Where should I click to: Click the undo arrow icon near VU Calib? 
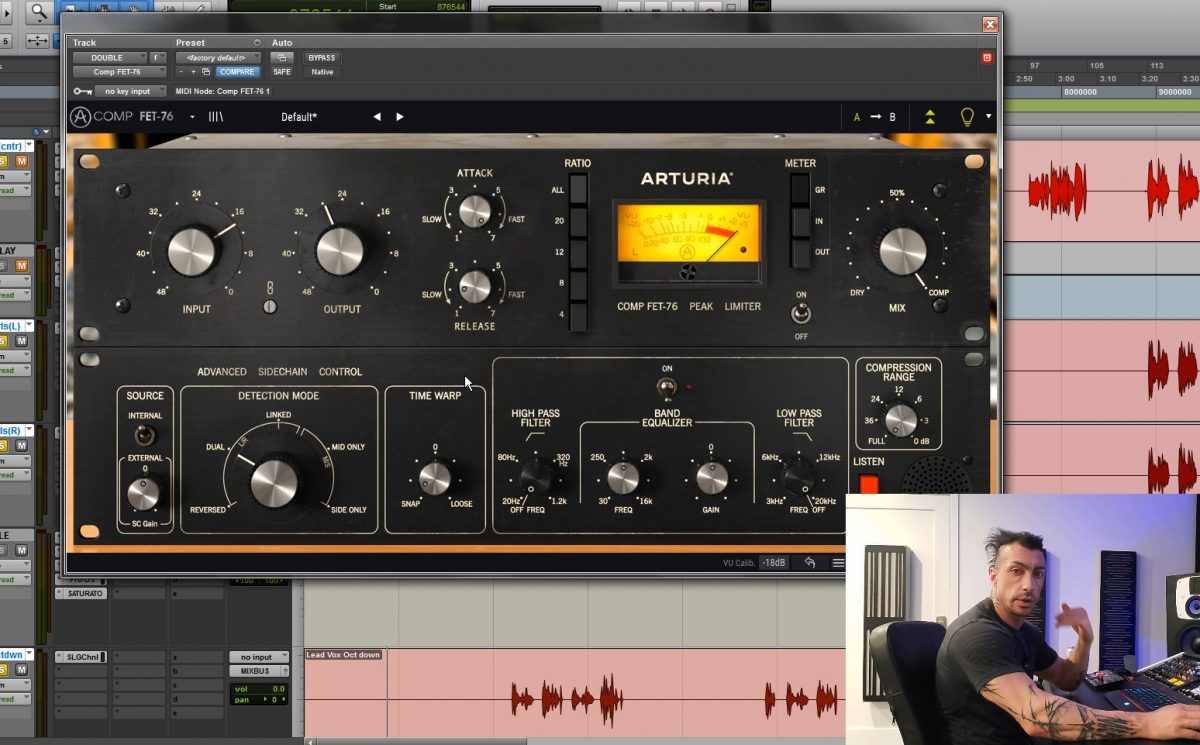(810, 562)
